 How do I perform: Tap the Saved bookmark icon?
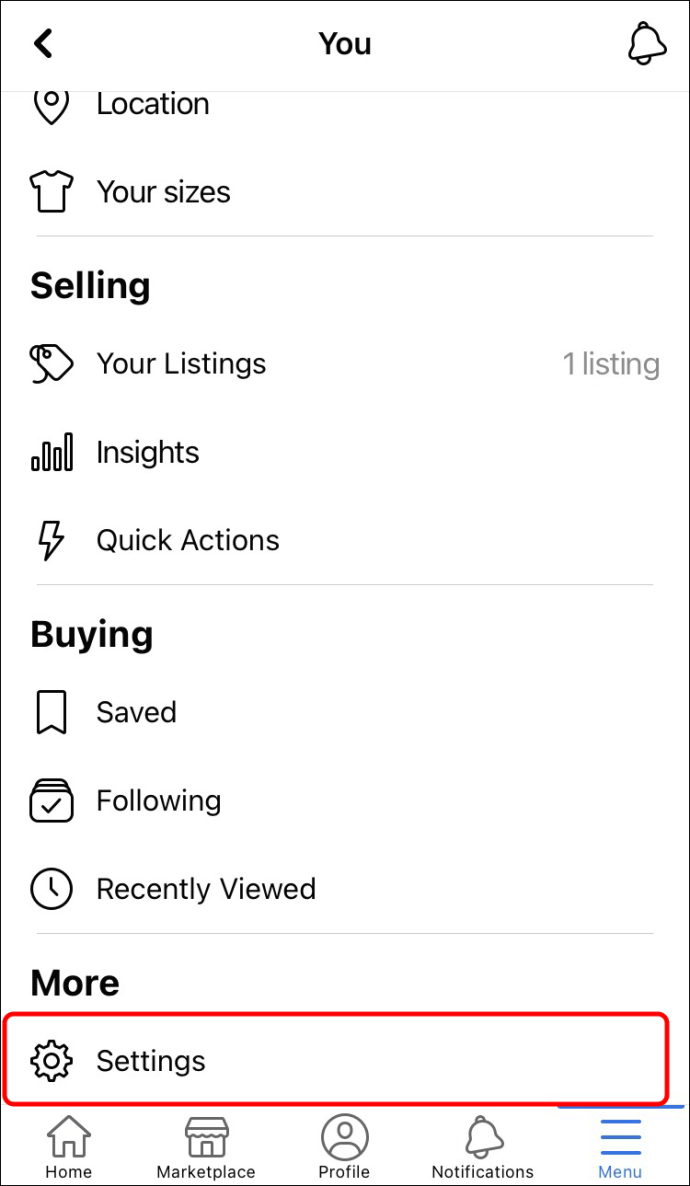51,712
